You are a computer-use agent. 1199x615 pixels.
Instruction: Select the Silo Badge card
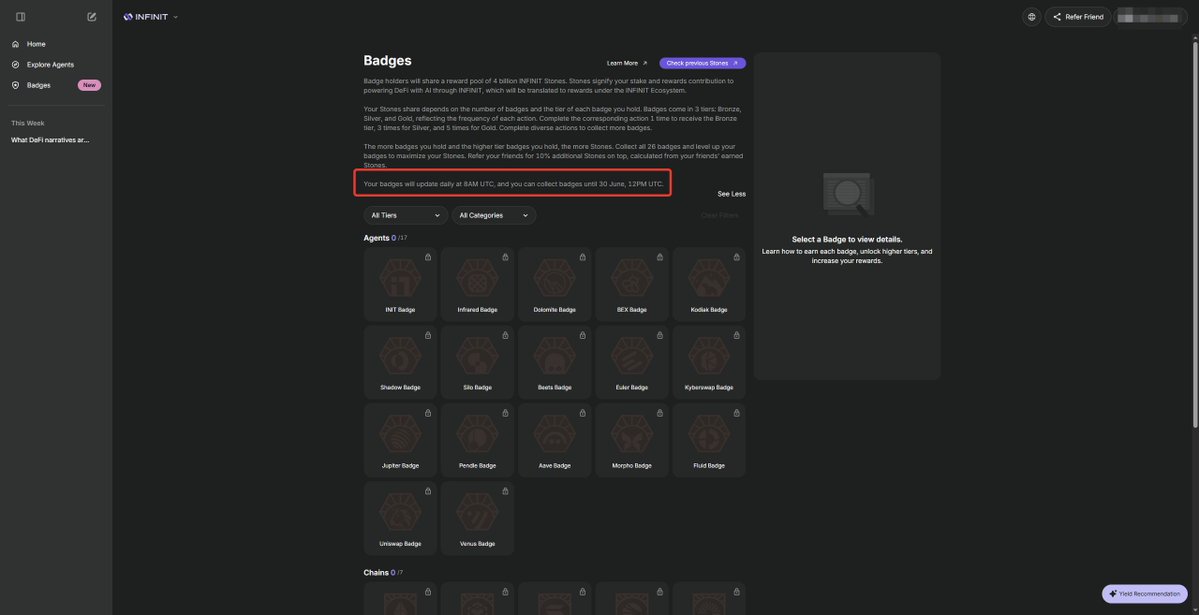[478, 362]
